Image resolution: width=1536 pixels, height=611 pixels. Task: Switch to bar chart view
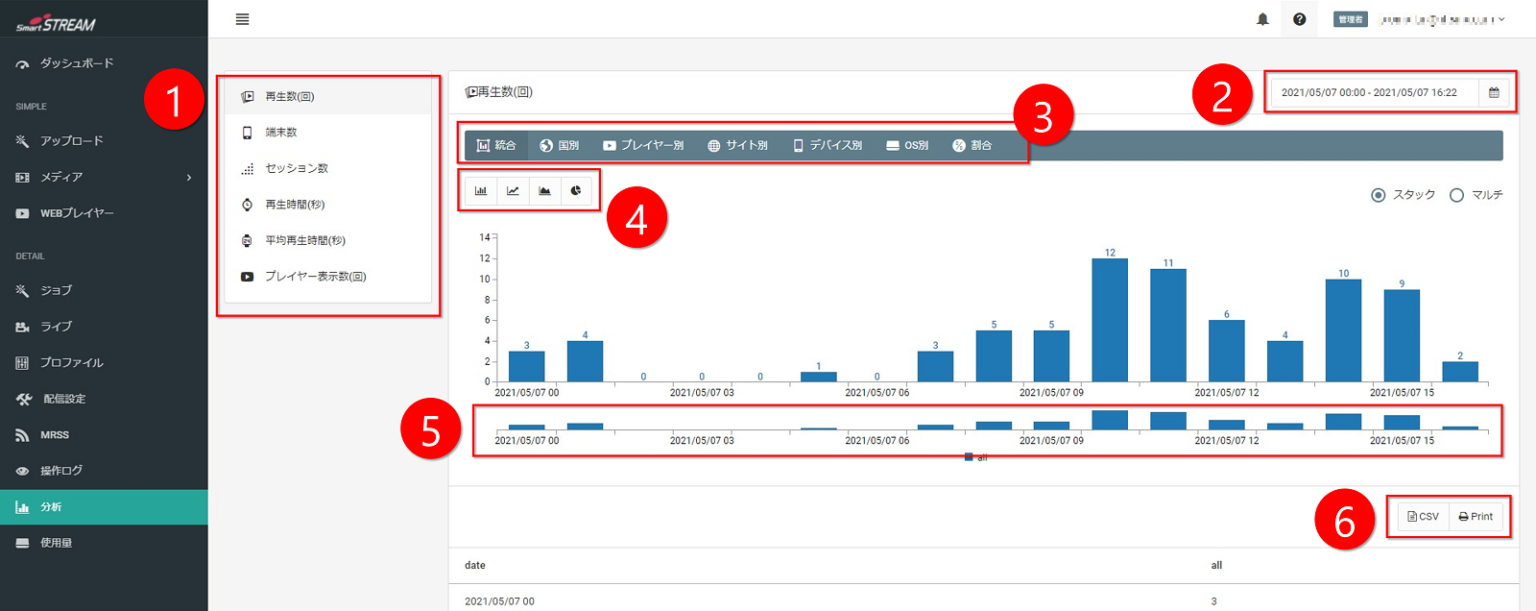pyautogui.click(x=481, y=190)
